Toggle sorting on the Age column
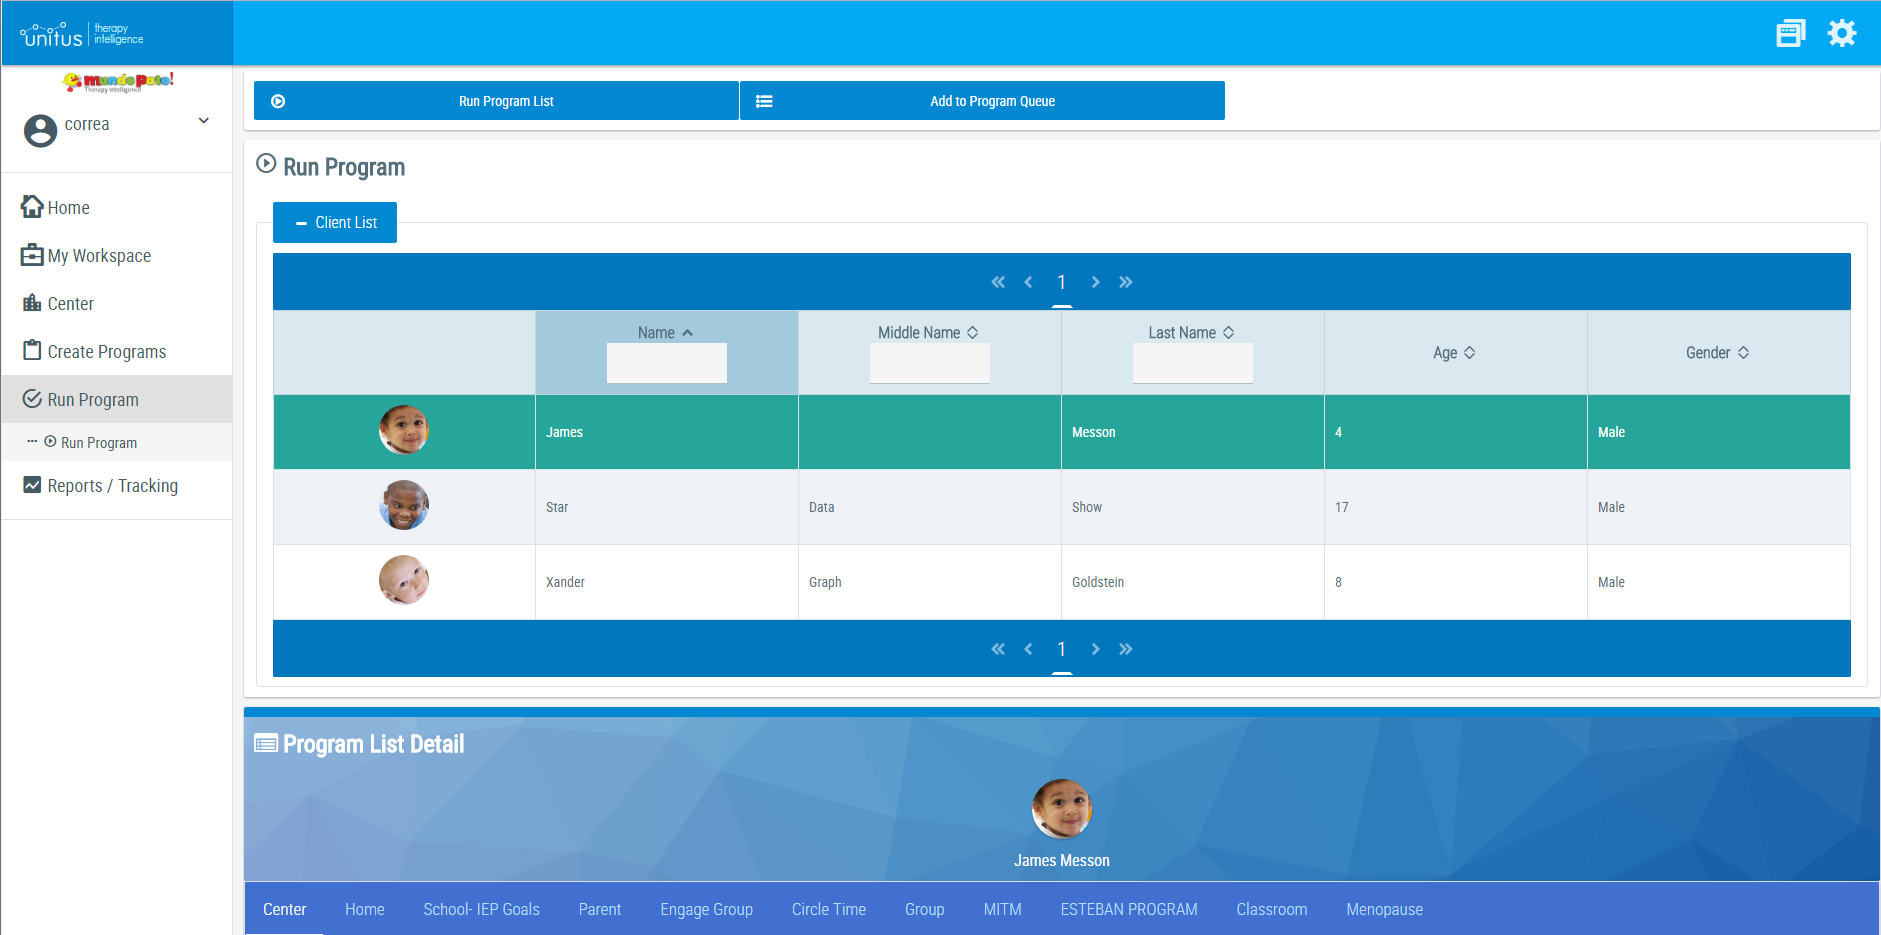 pos(1455,352)
